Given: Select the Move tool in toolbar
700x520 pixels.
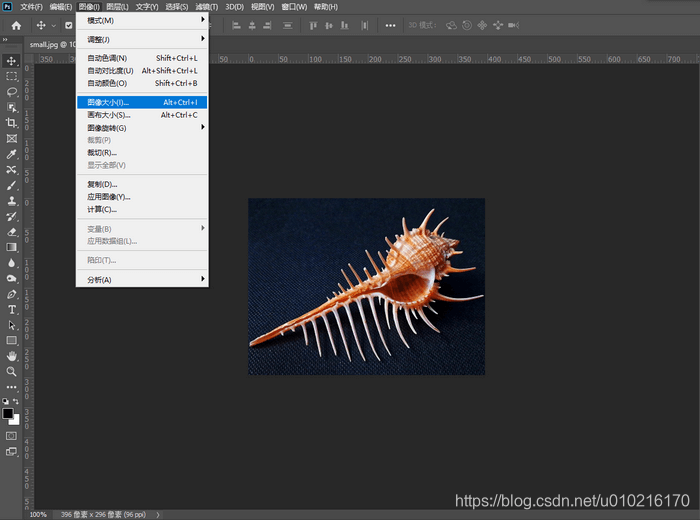Looking at the screenshot, I should 12,61.
